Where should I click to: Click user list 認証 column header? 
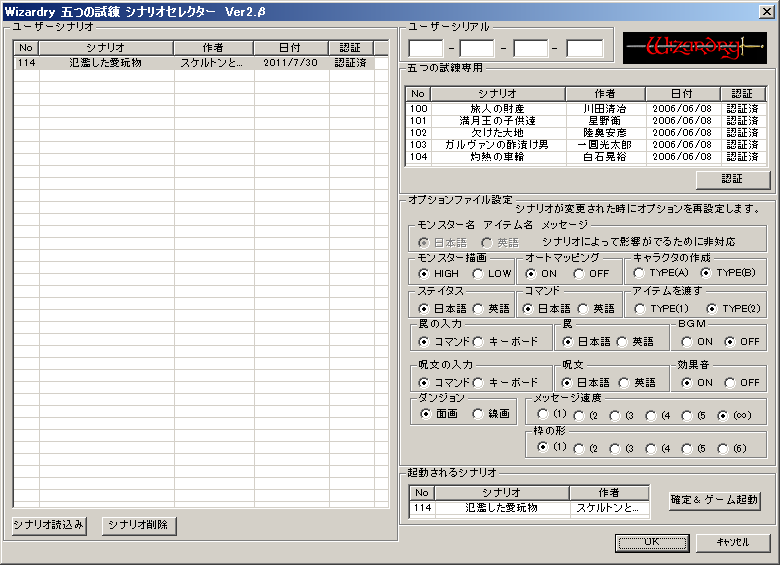351,48
